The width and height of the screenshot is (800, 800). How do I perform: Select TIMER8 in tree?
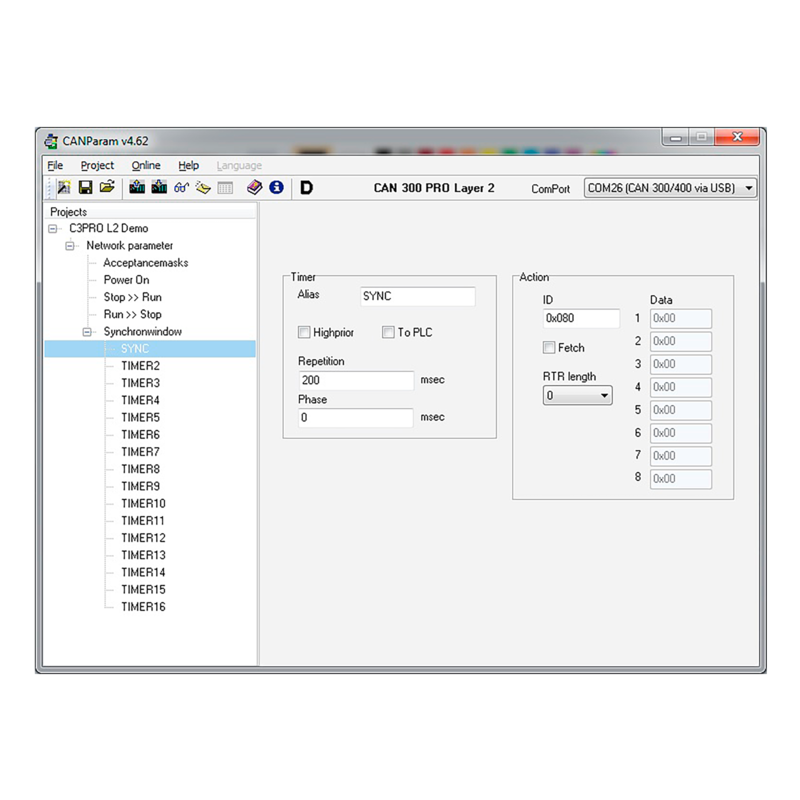click(x=140, y=469)
